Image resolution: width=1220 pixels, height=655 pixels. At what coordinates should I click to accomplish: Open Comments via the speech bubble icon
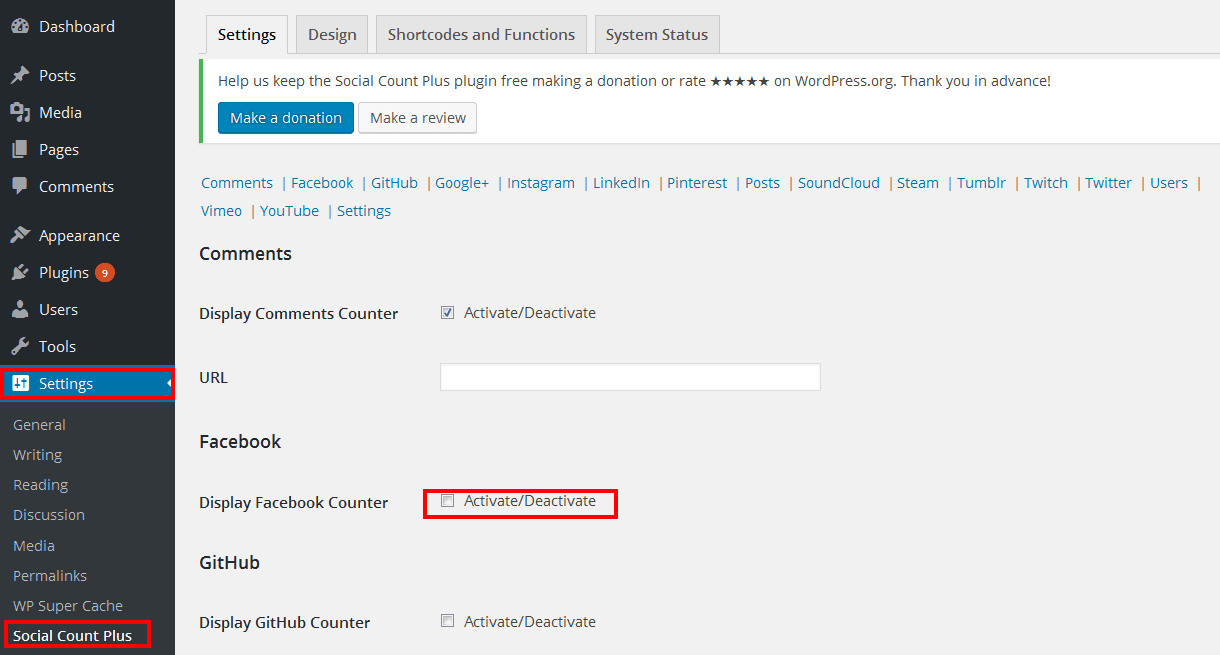22,186
